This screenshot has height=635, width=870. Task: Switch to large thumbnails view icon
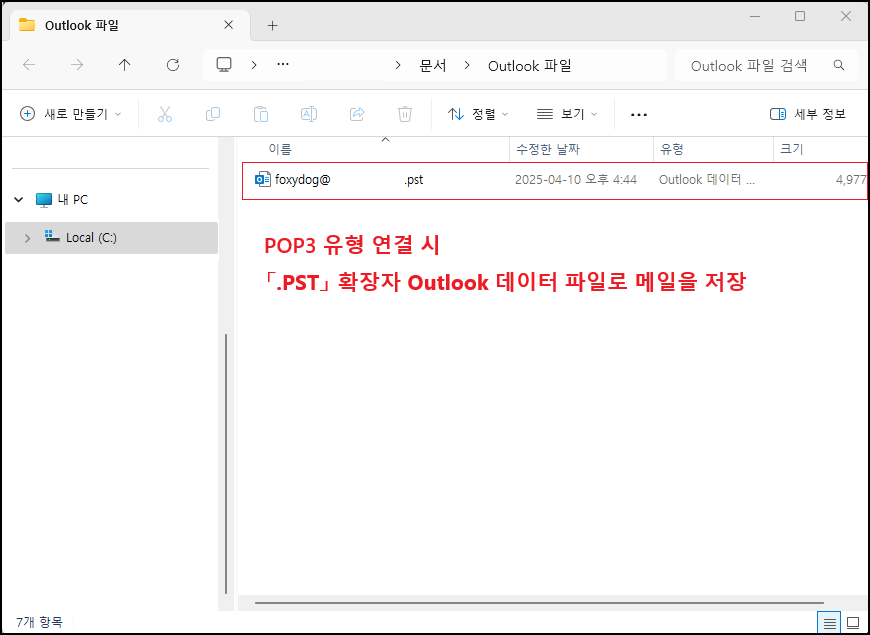click(853, 623)
